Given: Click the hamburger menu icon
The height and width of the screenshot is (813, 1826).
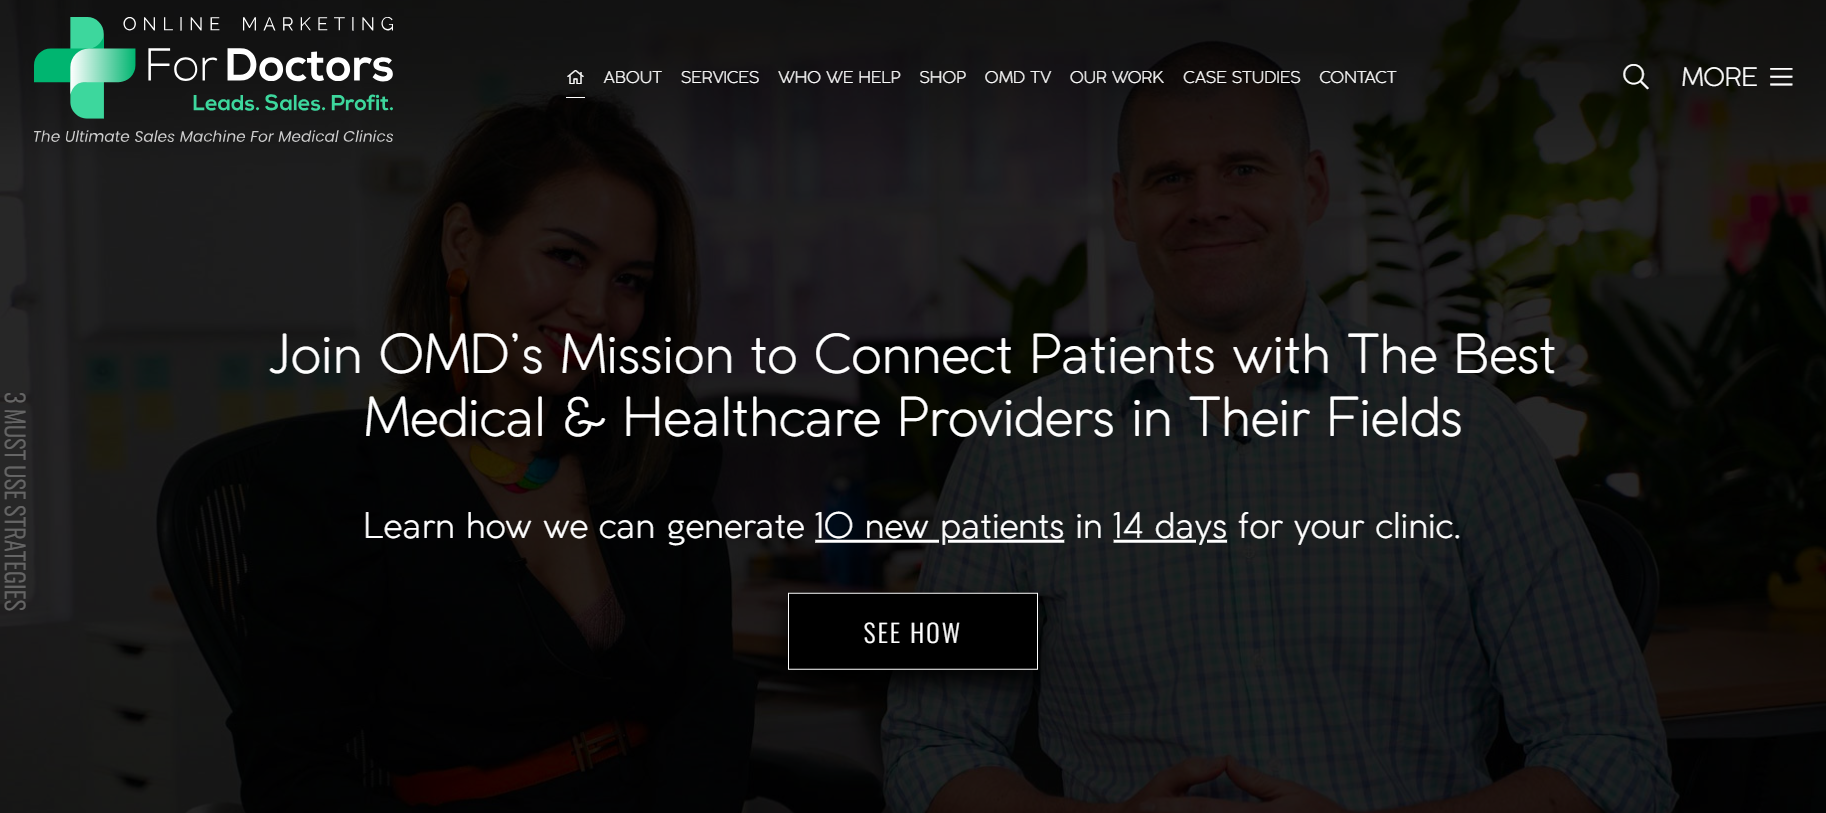Looking at the screenshot, I should click(1781, 77).
